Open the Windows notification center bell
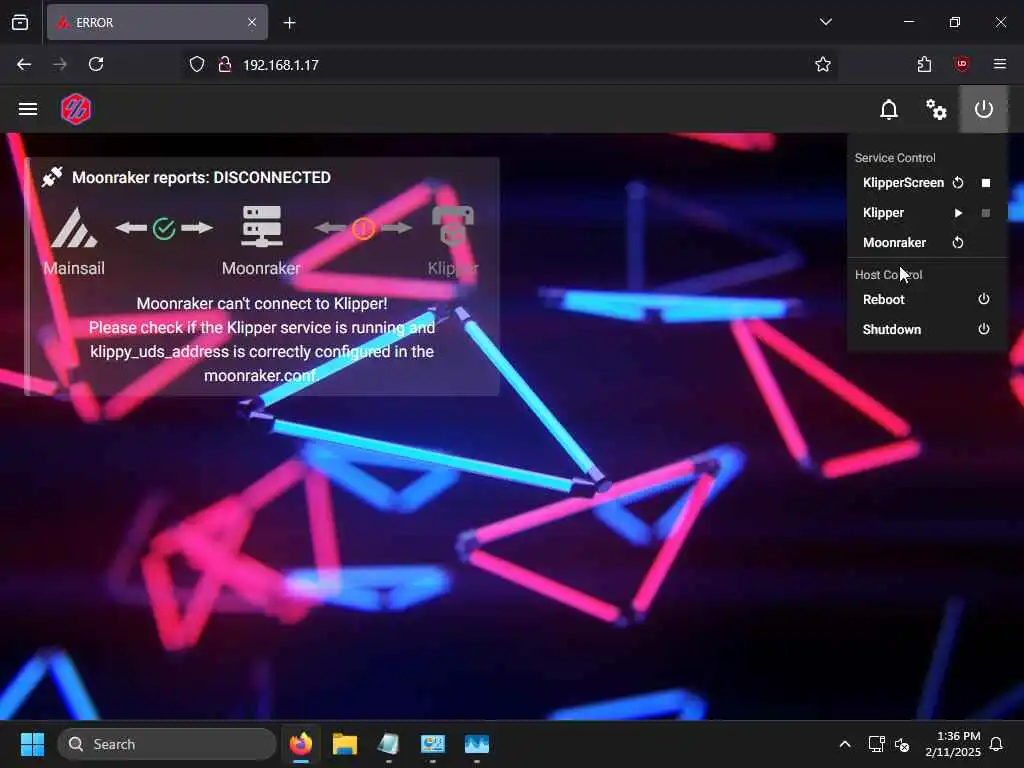This screenshot has height=768, width=1024. (x=997, y=744)
